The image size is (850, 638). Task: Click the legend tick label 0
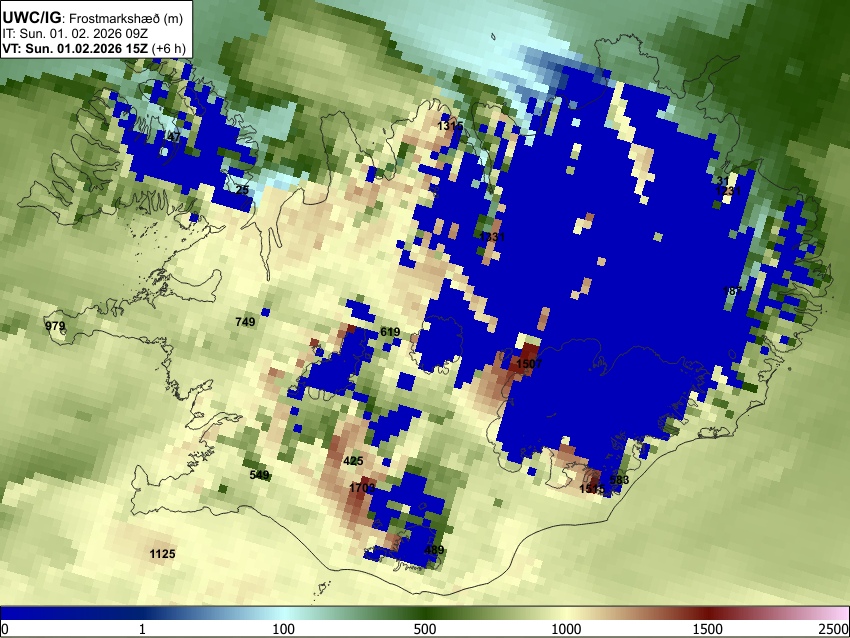[5, 629]
